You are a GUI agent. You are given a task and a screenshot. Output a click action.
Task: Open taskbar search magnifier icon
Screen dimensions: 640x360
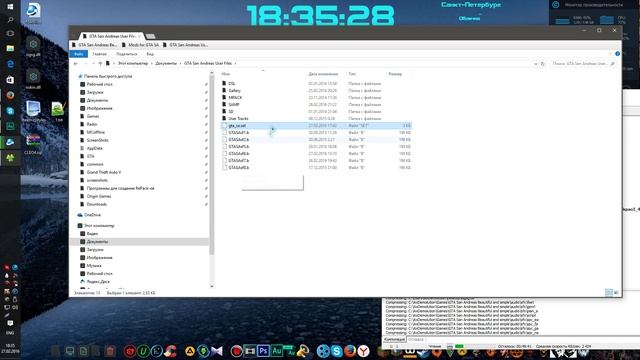click(x=10, y=20)
